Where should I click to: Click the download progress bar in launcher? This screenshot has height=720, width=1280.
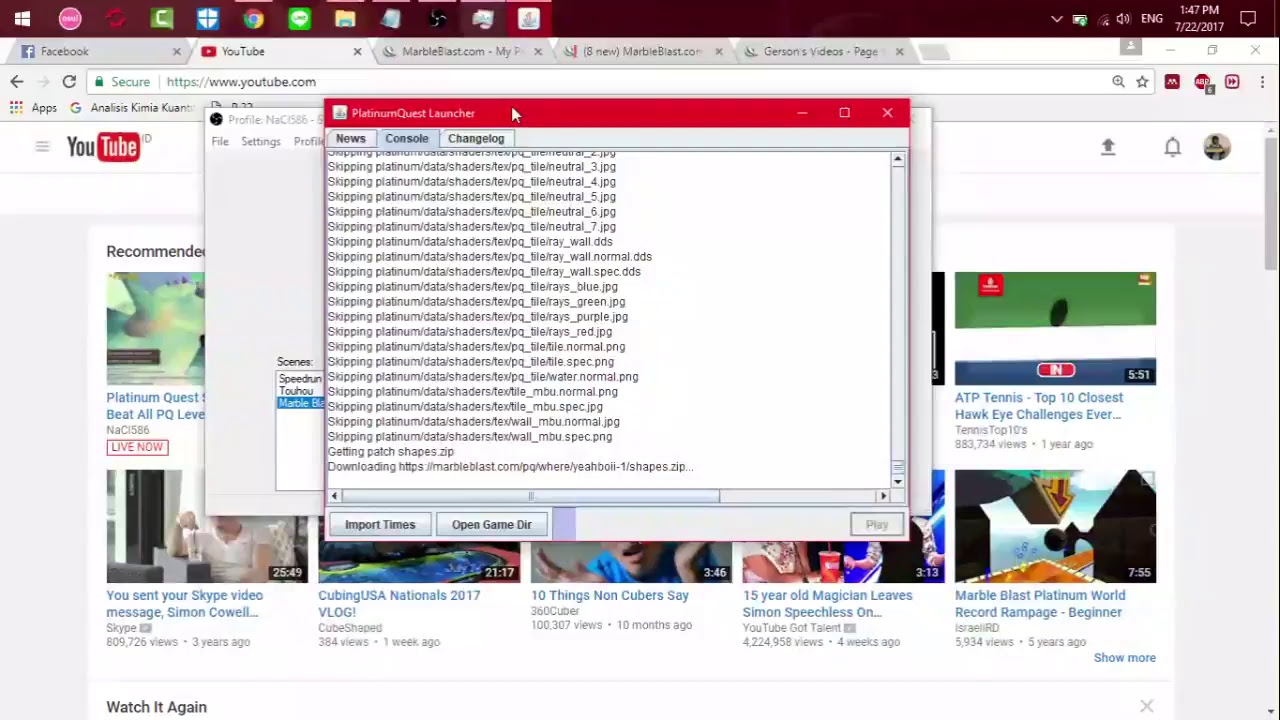(698, 524)
